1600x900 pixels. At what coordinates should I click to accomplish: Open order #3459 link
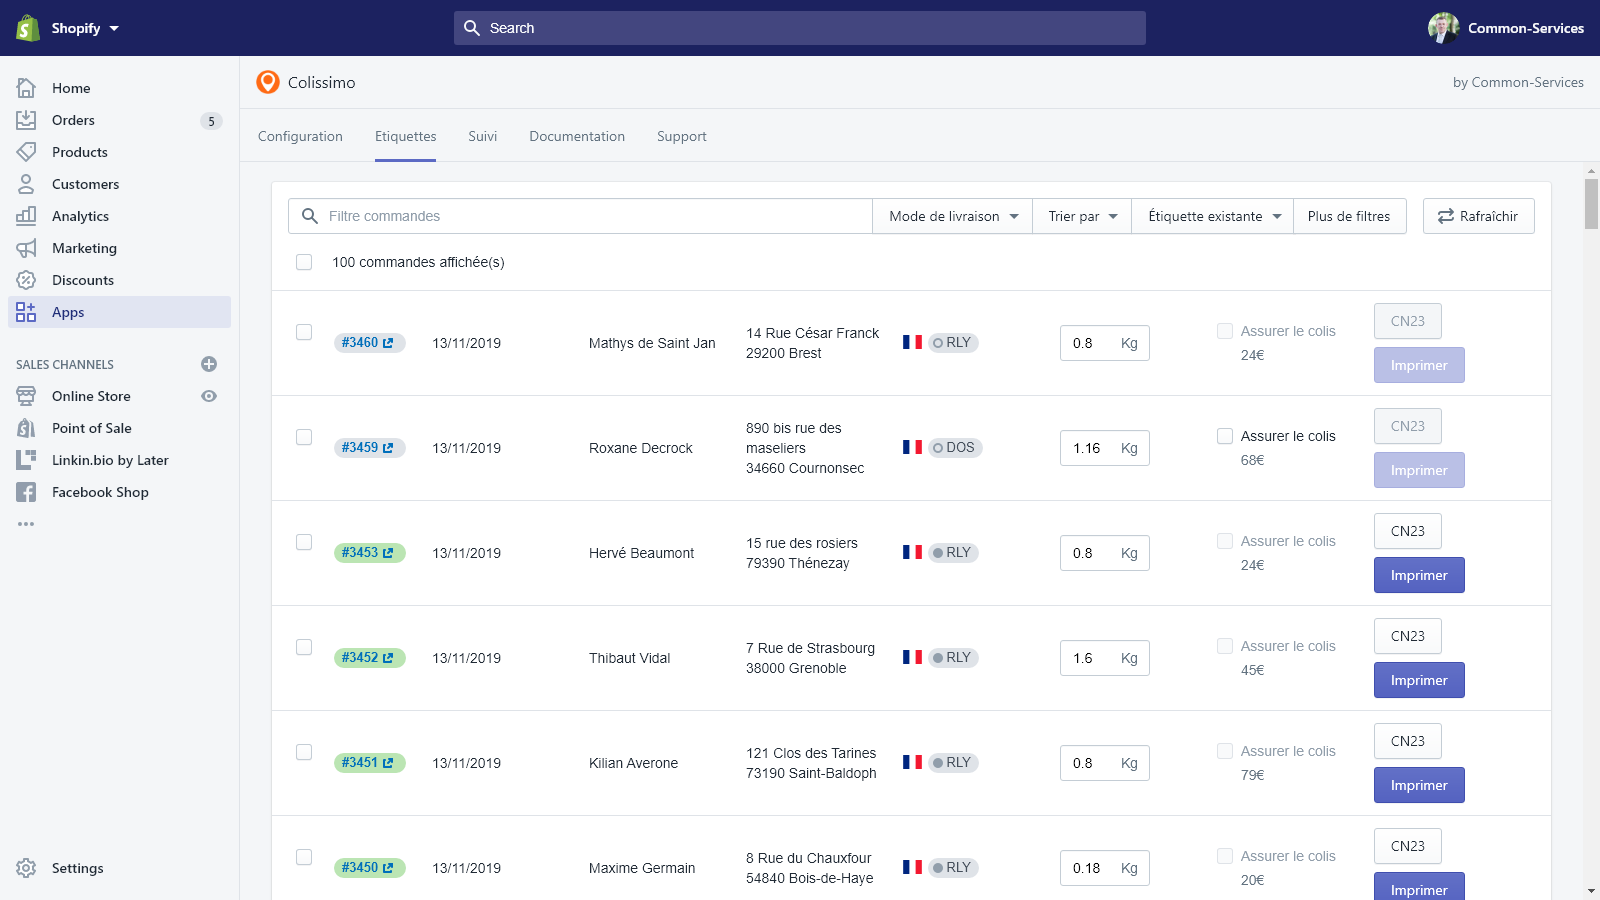(x=369, y=447)
